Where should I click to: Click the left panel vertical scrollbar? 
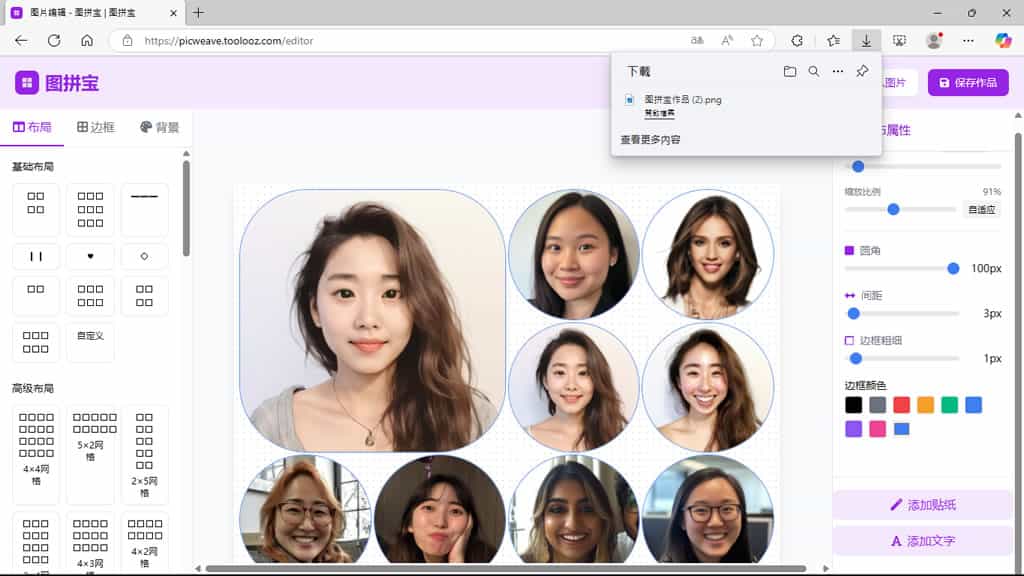tap(186, 209)
